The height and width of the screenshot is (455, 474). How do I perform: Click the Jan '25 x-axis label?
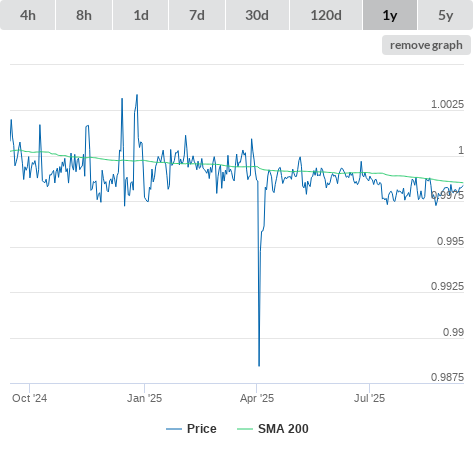click(144, 398)
